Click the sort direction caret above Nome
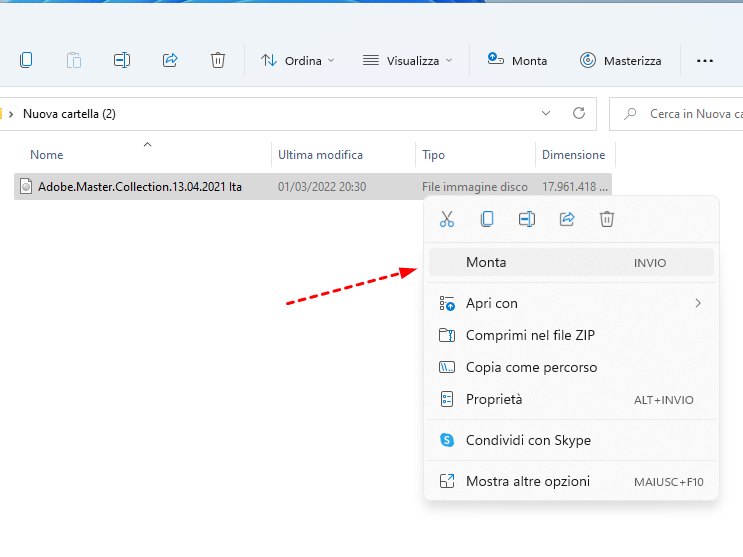Screen dimensions: 743x557 [147, 144]
